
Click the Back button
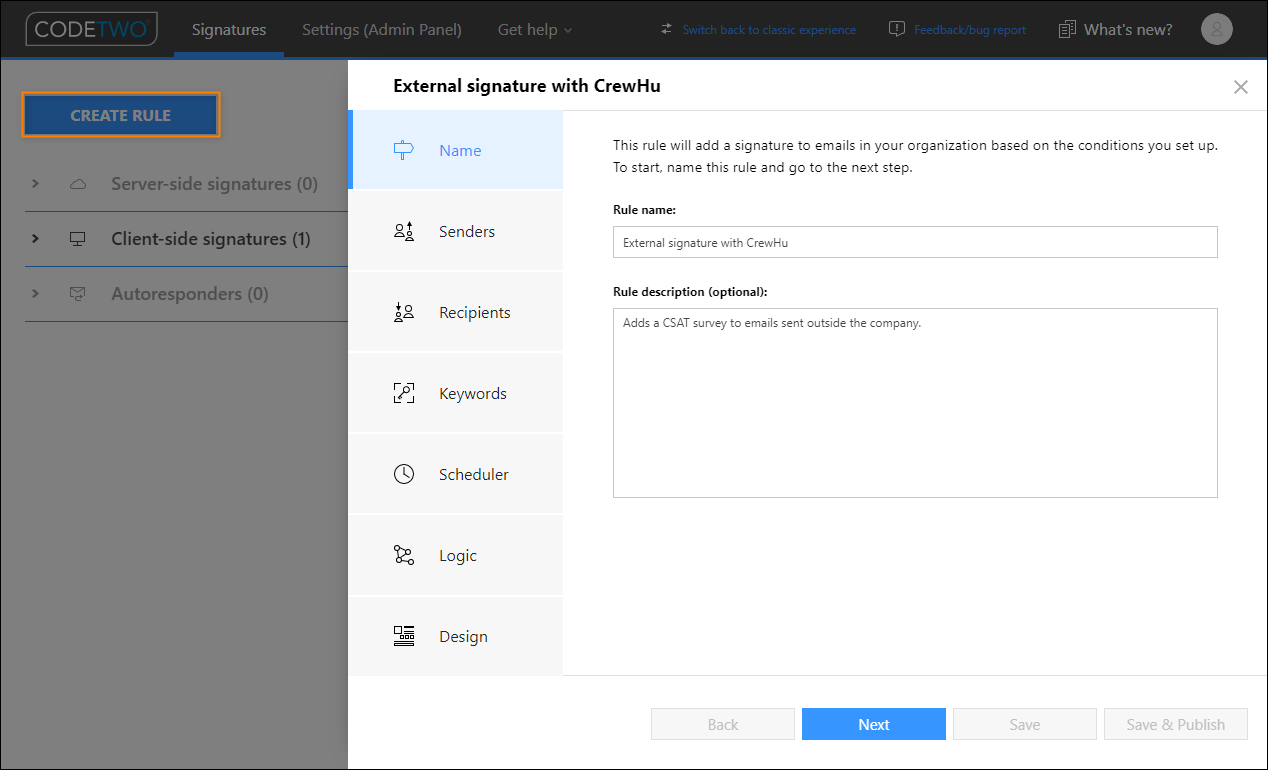(x=723, y=724)
